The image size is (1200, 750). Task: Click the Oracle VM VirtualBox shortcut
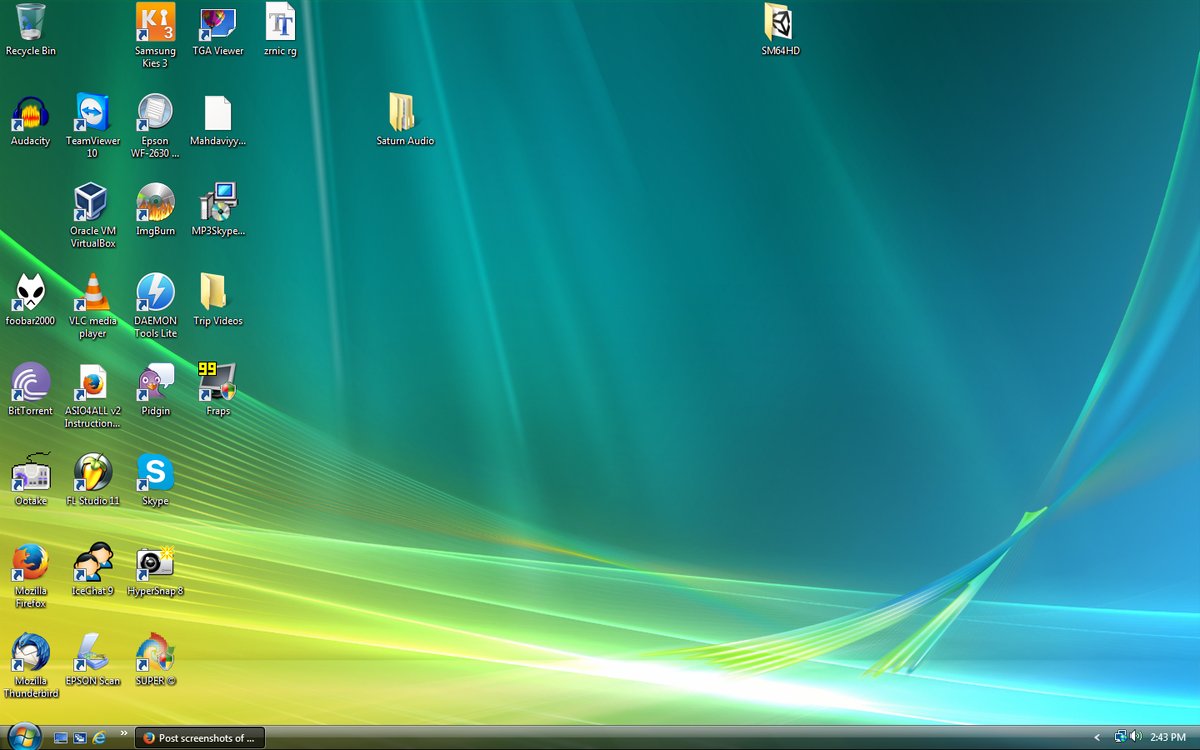[x=92, y=203]
